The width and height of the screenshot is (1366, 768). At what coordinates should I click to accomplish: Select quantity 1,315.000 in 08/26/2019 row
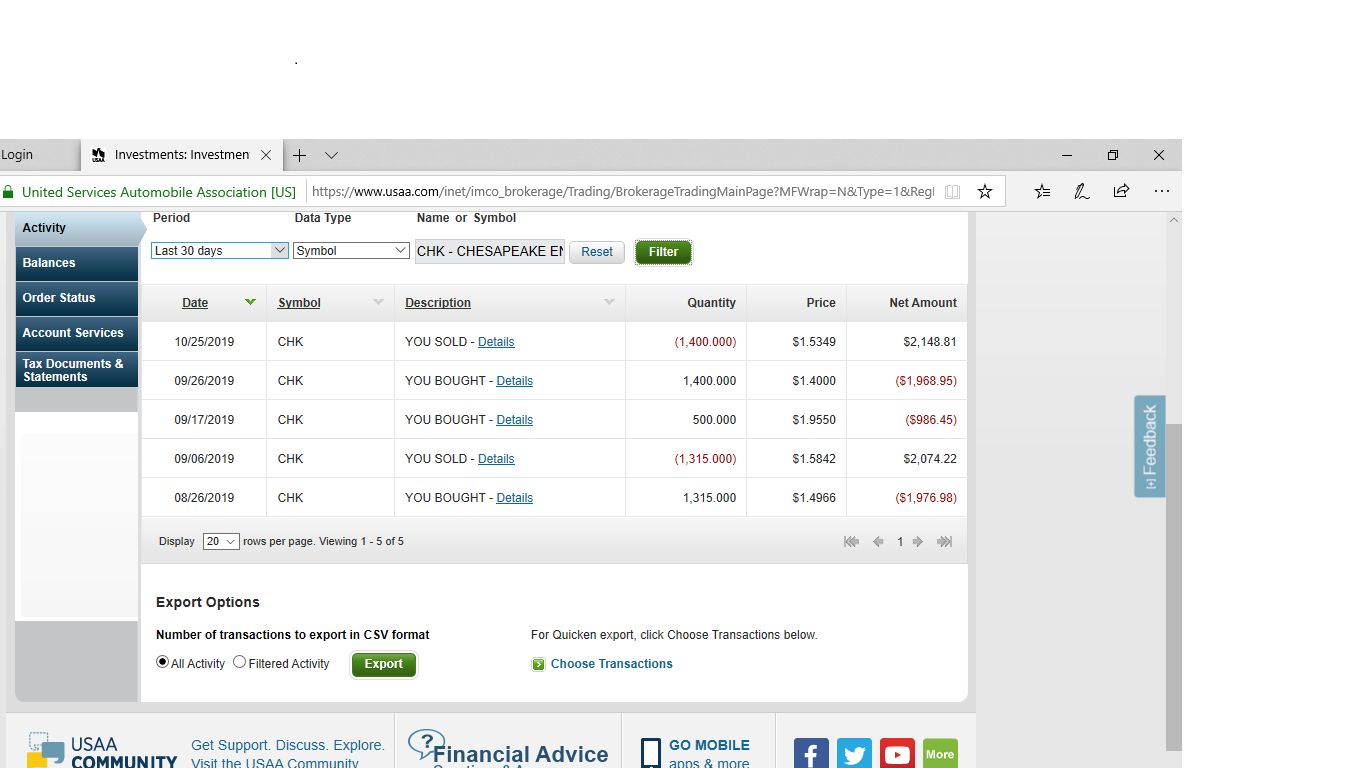pos(709,498)
